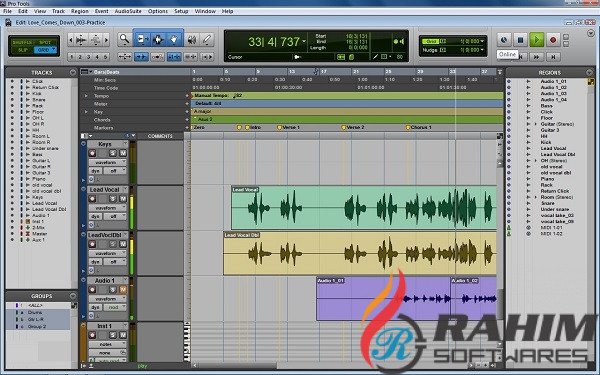The width and height of the screenshot is (600, 375).
Task: Open the Tracks list menu
Action: 73,73
